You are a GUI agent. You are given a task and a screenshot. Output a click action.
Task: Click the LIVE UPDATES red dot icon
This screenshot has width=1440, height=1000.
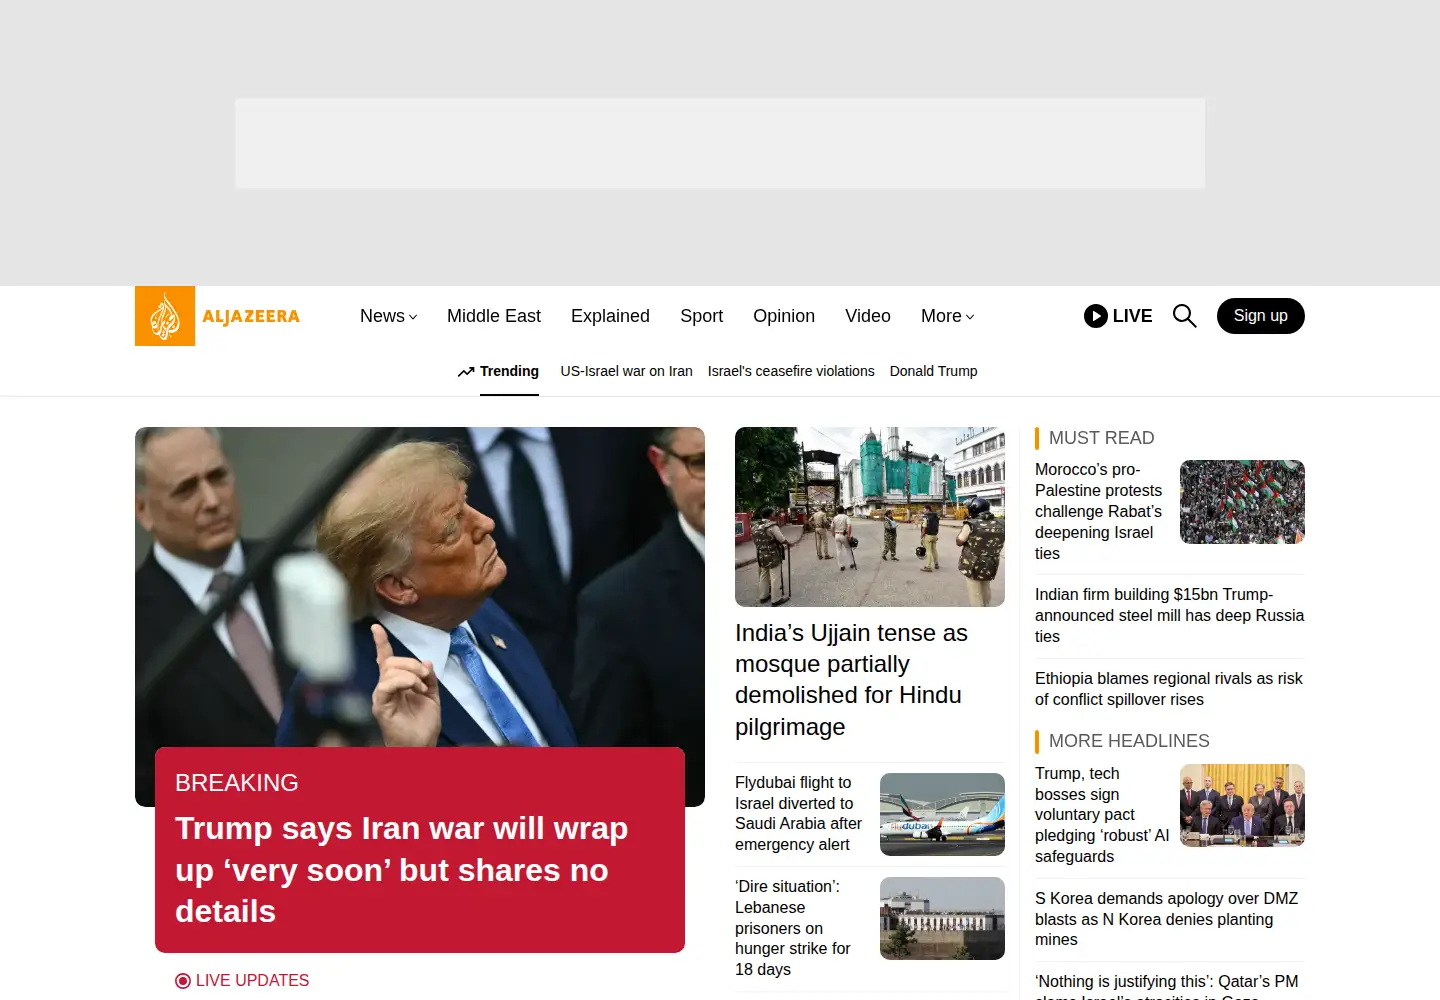182,981
